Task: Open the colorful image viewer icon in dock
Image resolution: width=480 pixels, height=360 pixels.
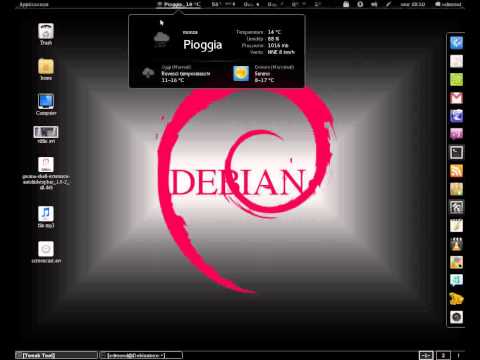Action: pos(456,262)
